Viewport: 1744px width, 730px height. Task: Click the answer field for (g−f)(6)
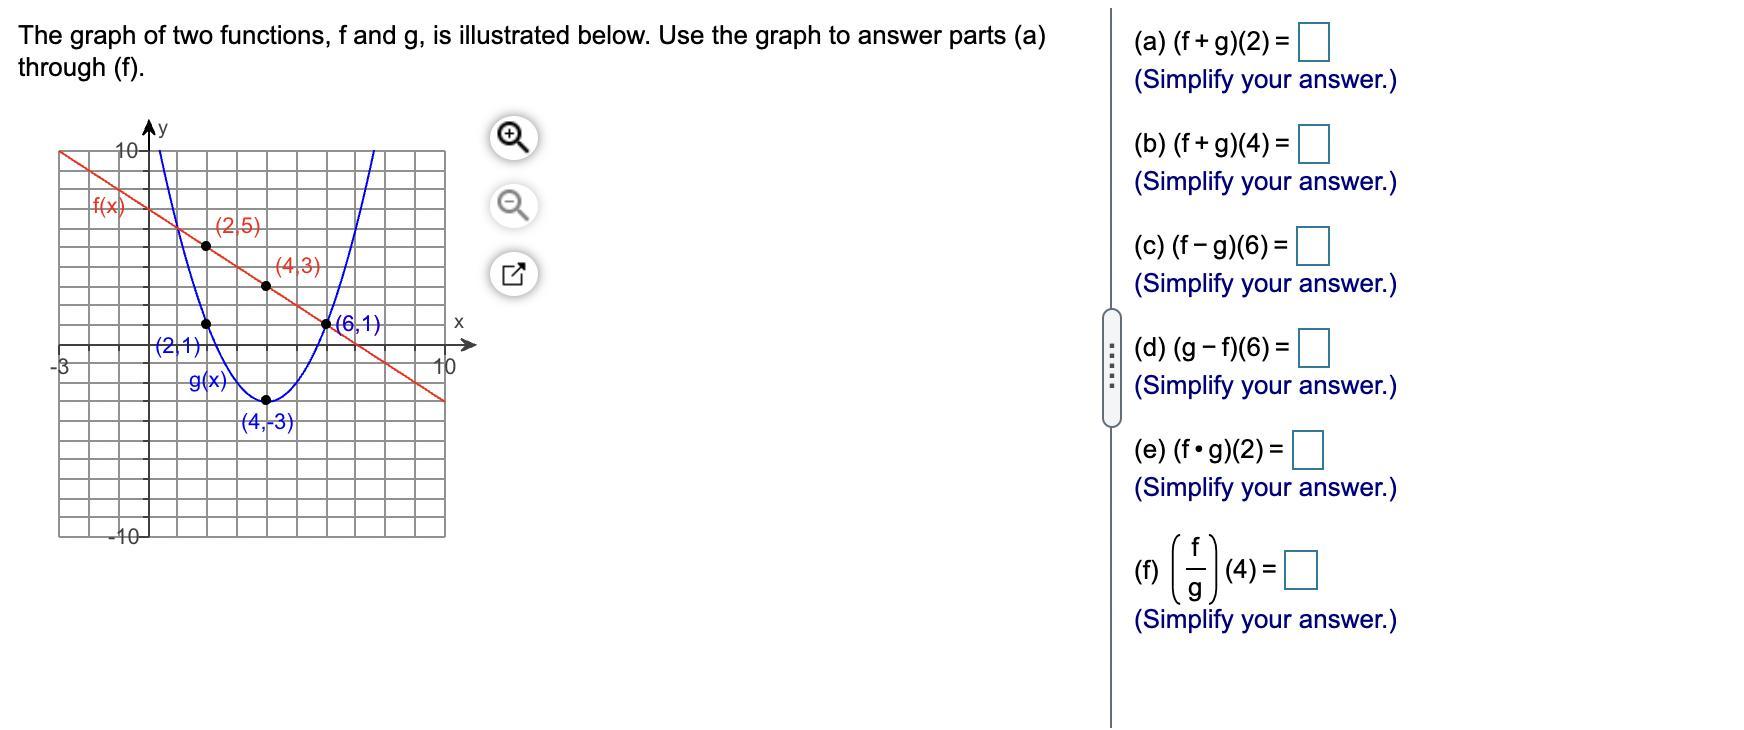(1314, 348)
